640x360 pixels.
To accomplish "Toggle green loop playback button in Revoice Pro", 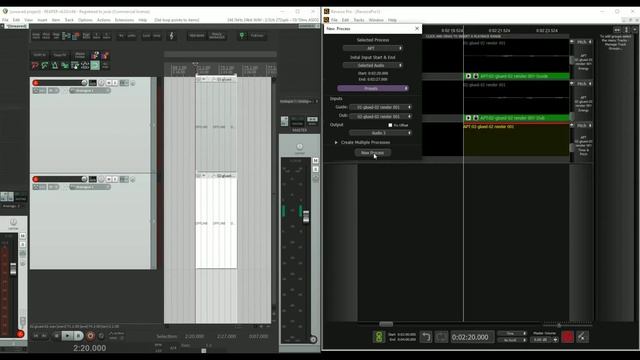I will point(379,337).
